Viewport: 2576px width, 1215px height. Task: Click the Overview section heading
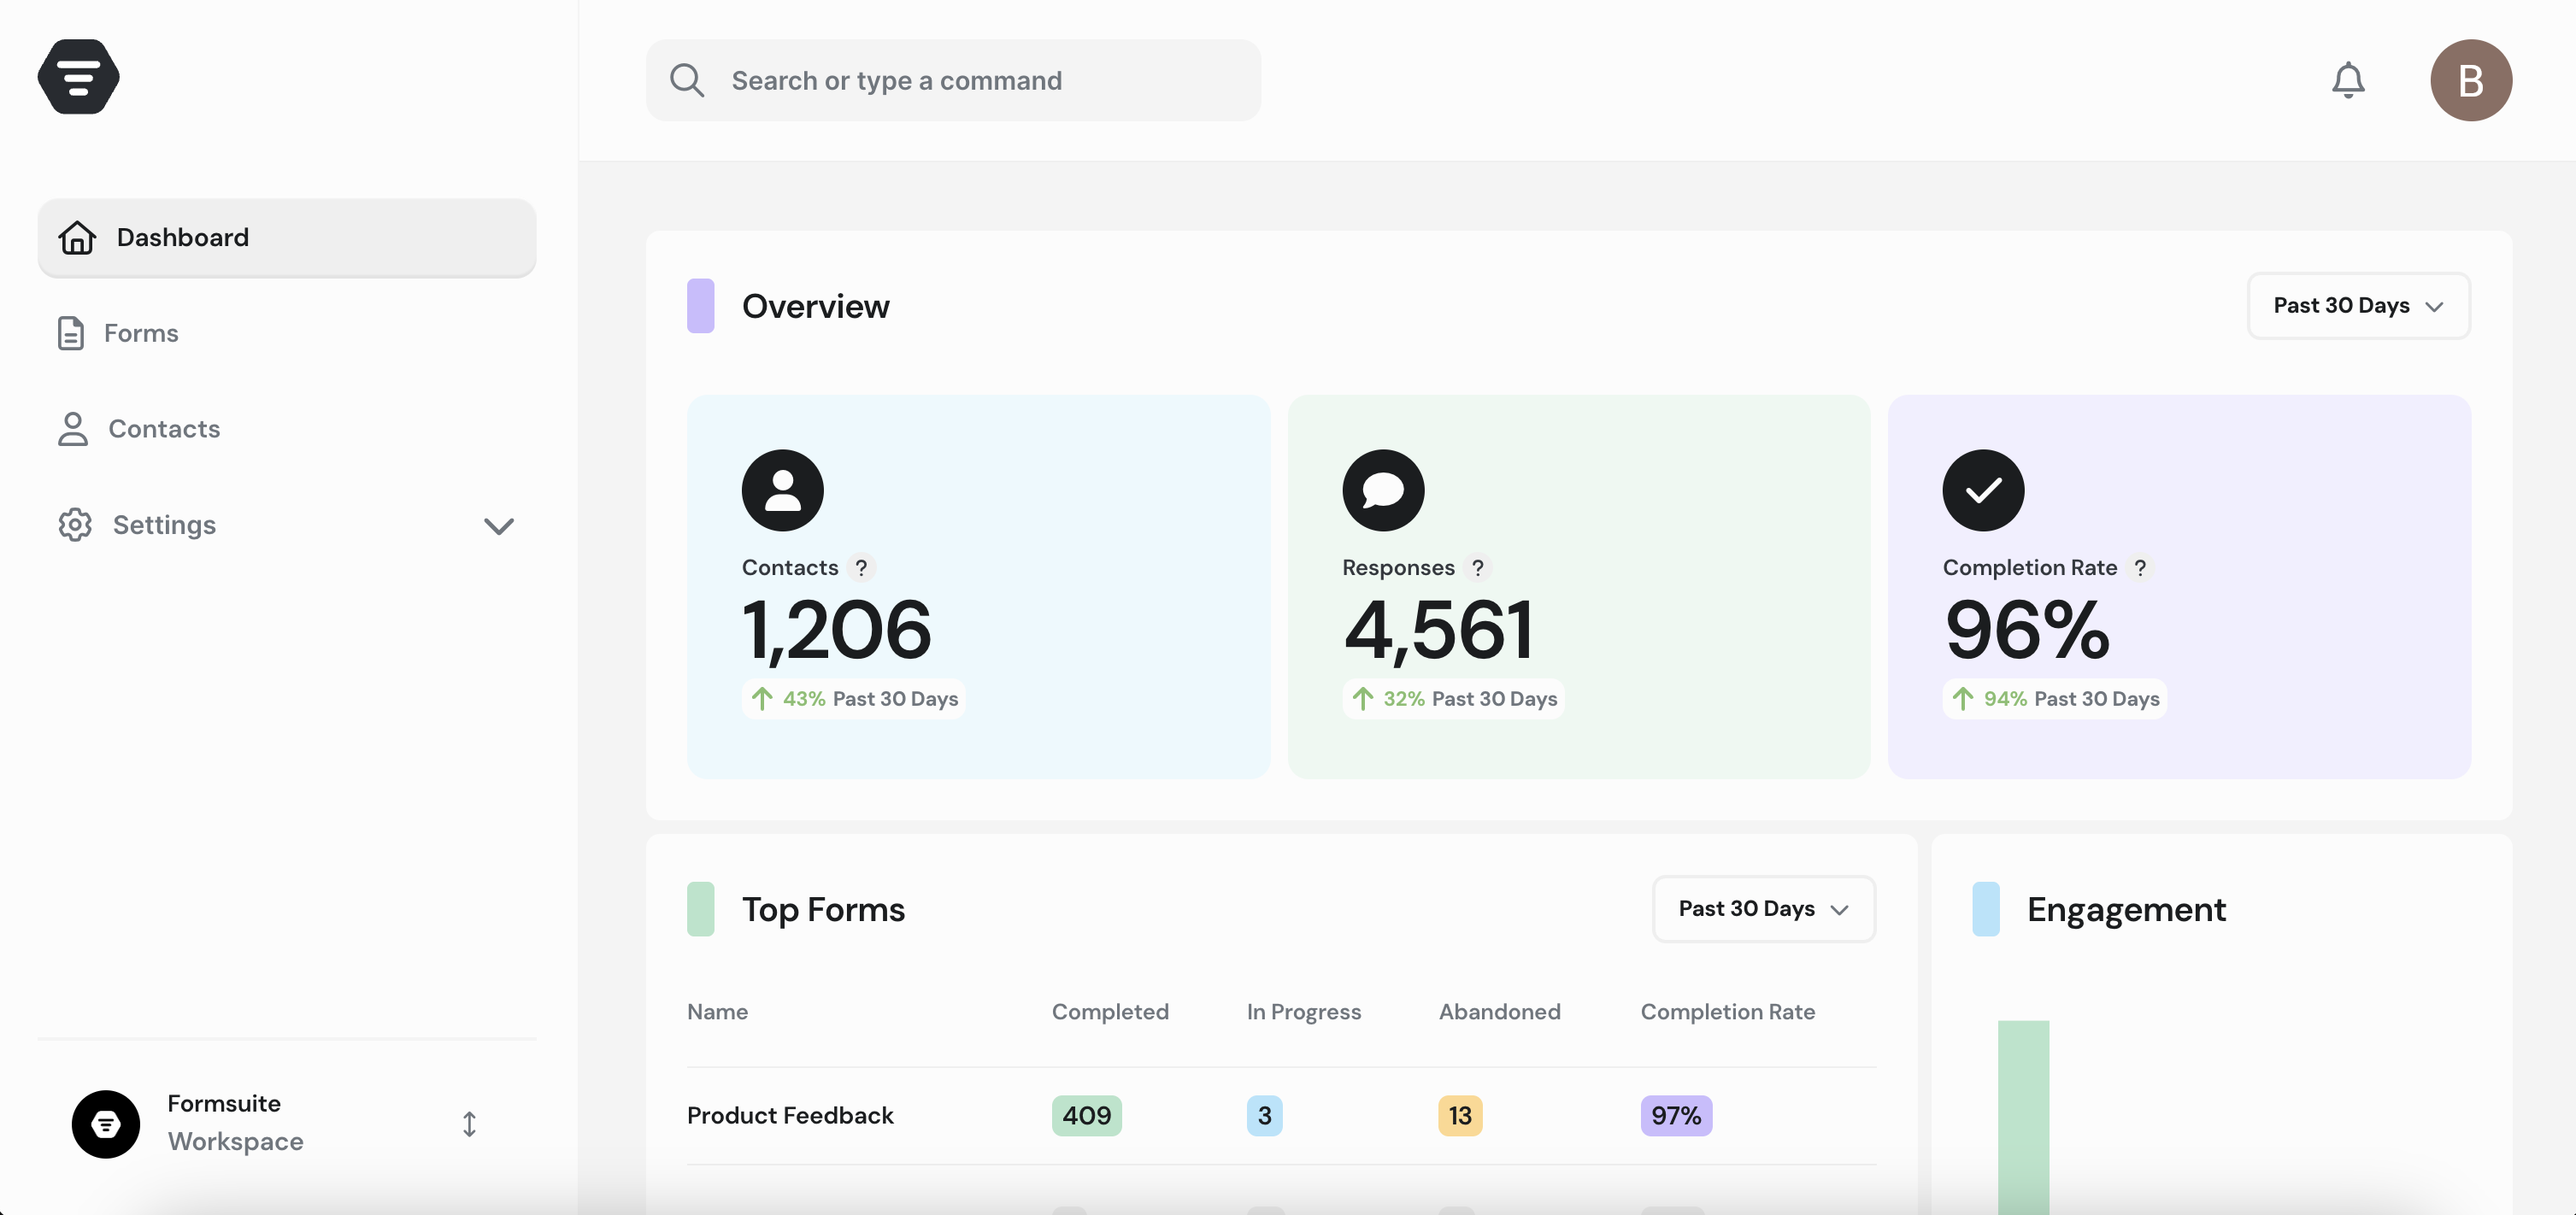(x=815, y=306)
